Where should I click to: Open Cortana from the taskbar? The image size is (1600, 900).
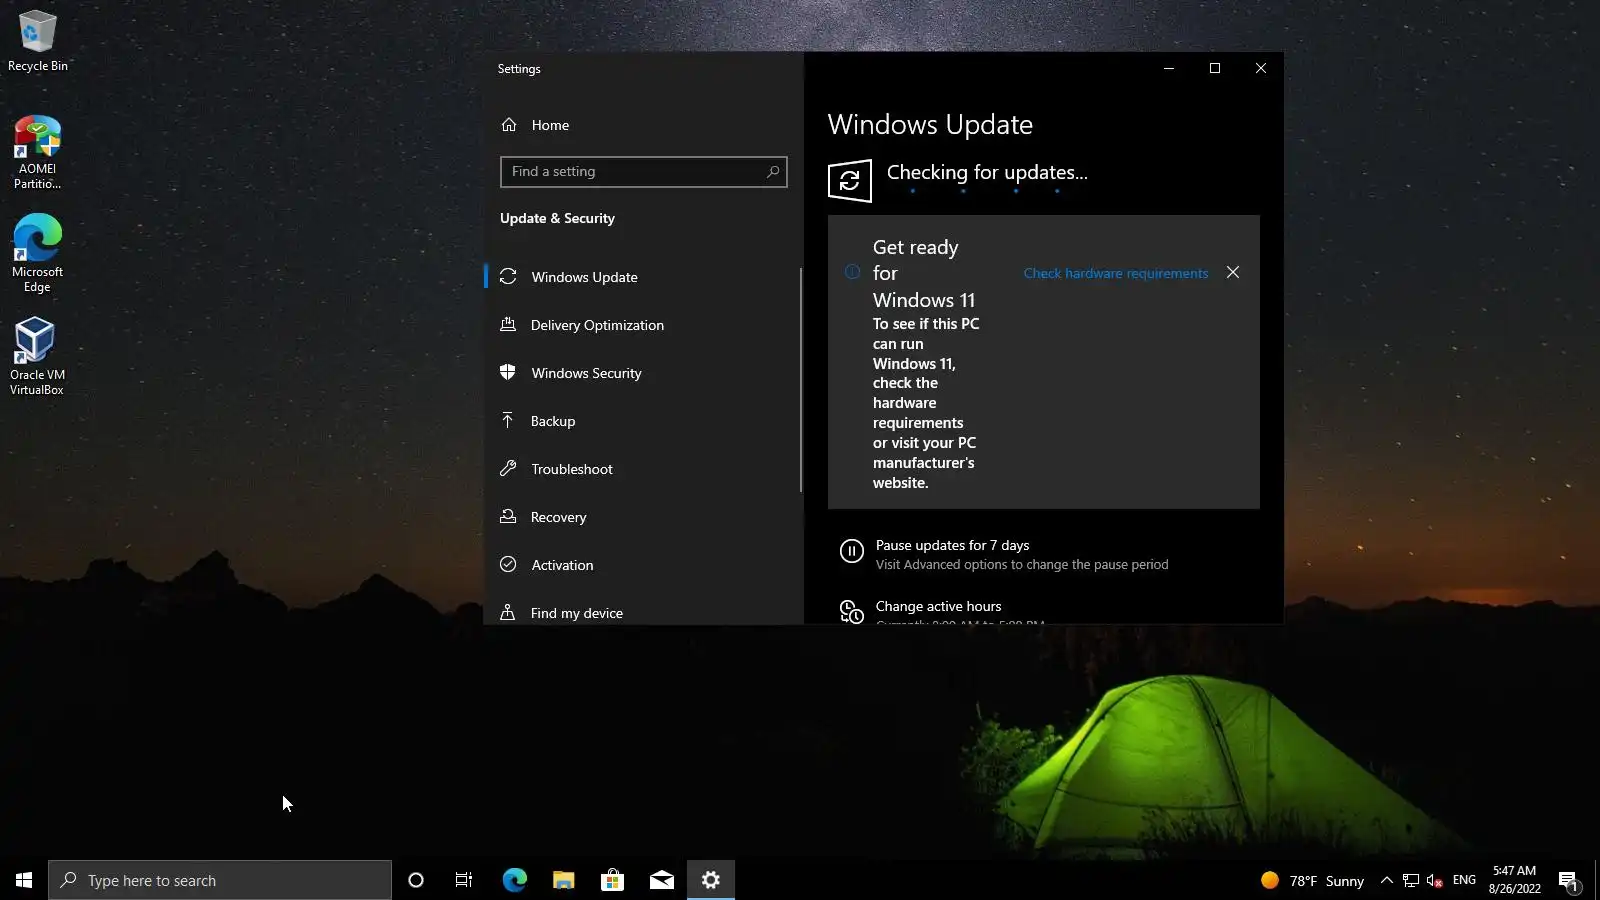(x=416, y=880)
